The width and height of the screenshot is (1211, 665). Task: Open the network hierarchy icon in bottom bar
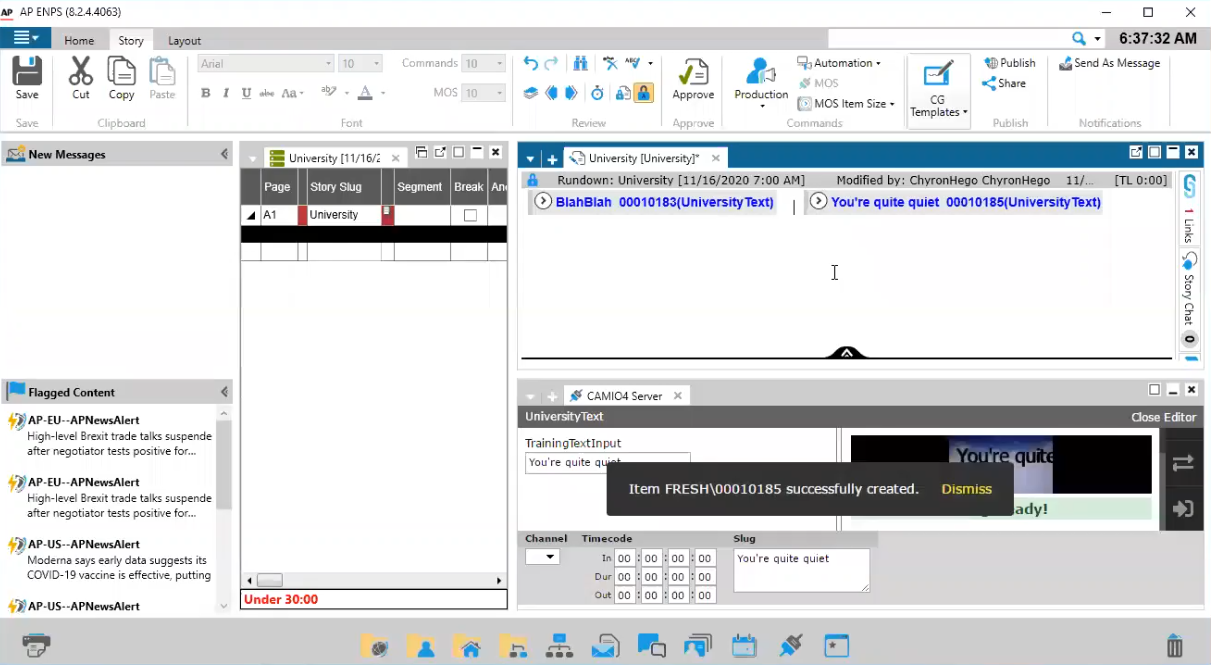pos(559,646)
